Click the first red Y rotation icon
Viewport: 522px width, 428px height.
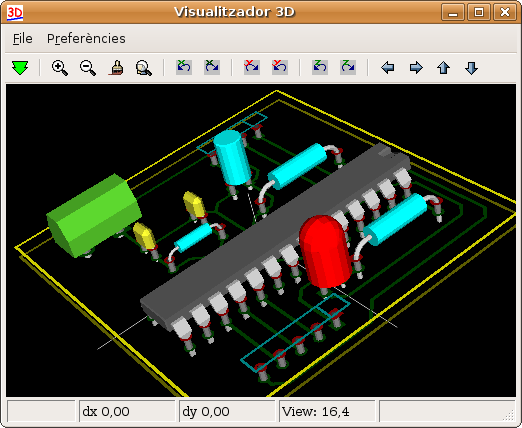click(252, 67)
